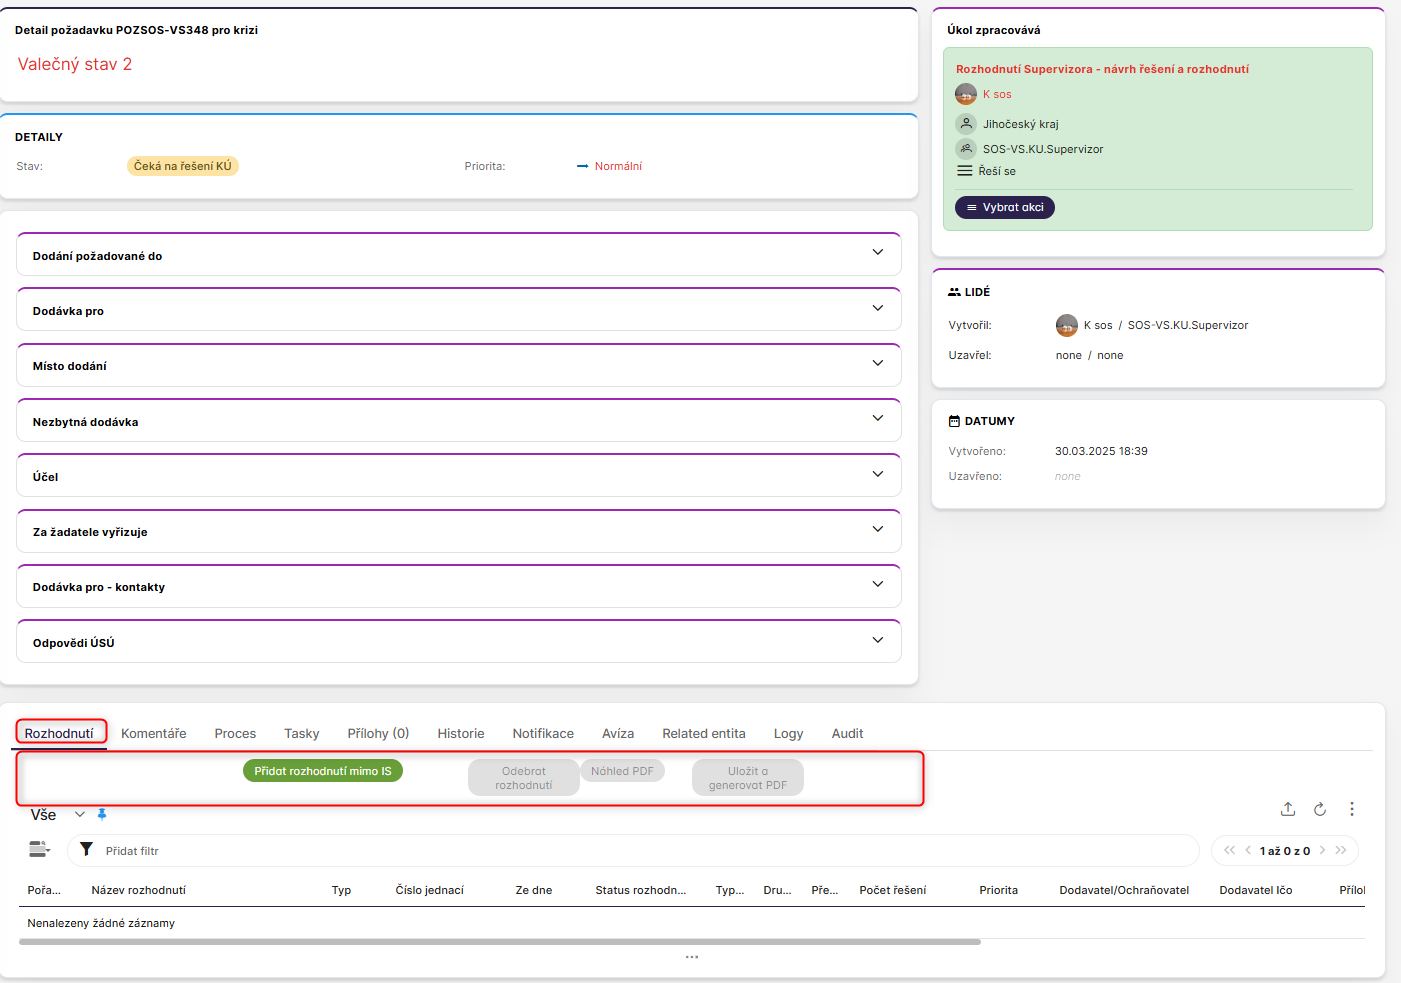Click the funnel filter icon
The height and width of the screenshot is (983, 1401).
click(x=87, y=850)
